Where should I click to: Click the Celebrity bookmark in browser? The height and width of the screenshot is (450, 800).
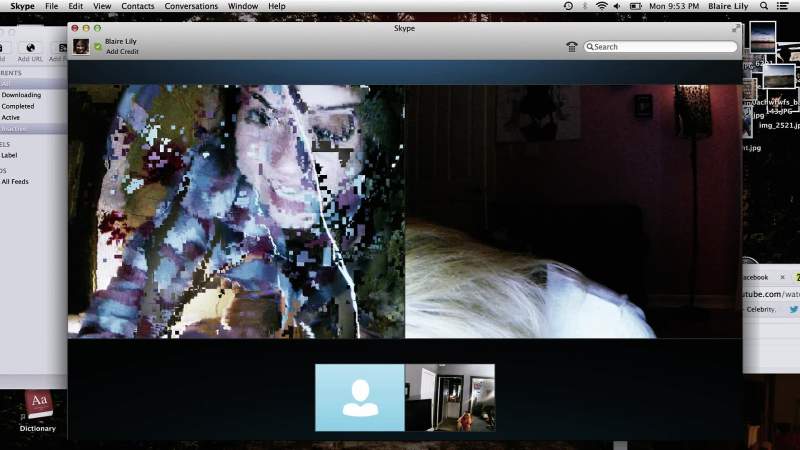tap(761, 310)
